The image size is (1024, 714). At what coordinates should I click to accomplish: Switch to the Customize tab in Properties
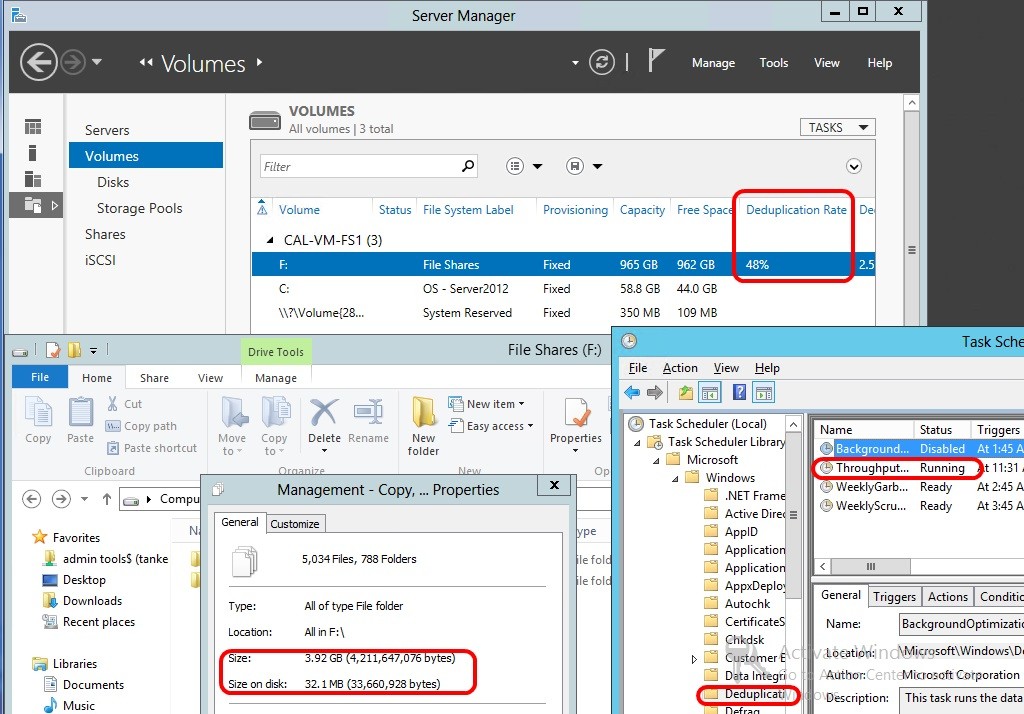[295, 523]
